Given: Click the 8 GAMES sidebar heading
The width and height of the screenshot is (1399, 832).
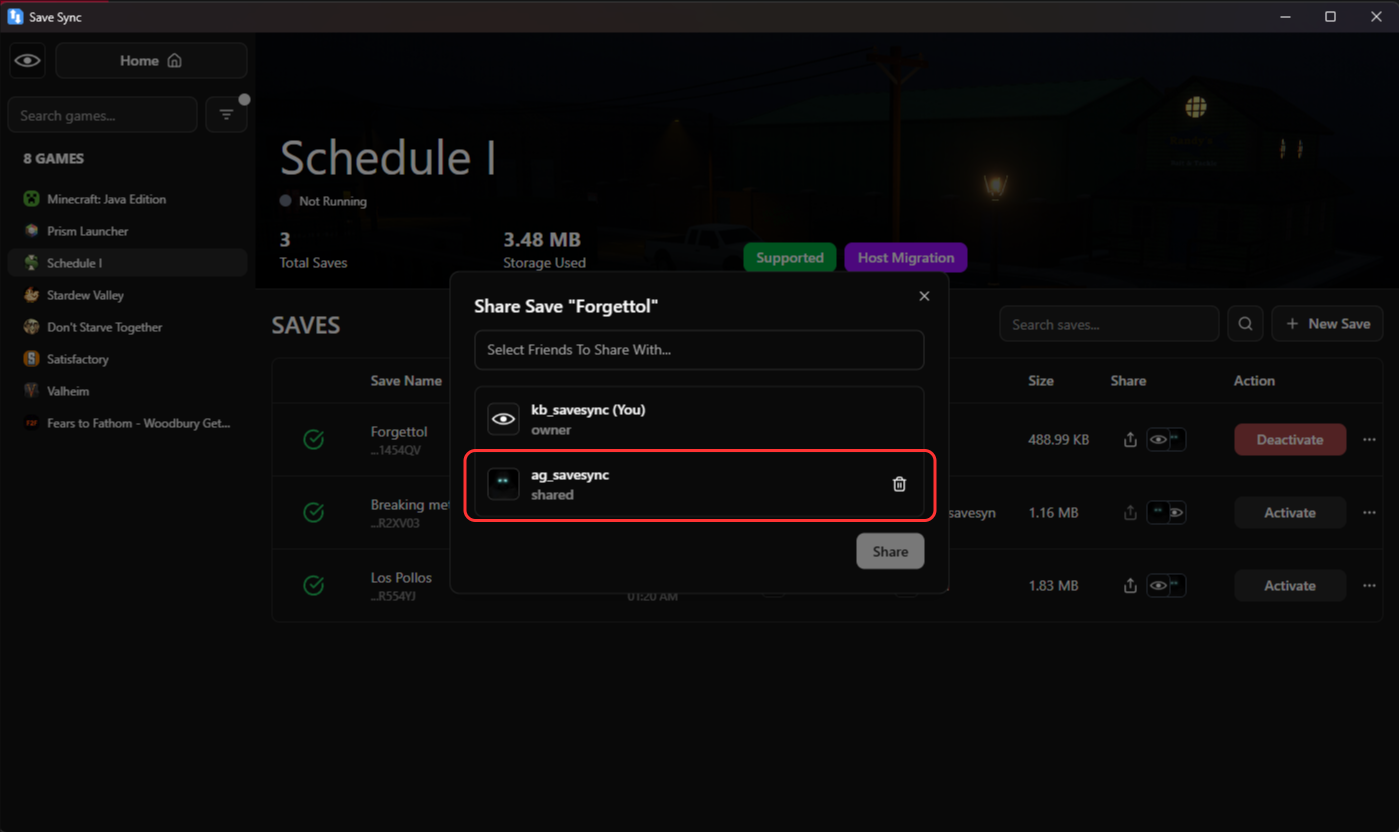Looking at the screenshot, I should (x=54, y=158).
